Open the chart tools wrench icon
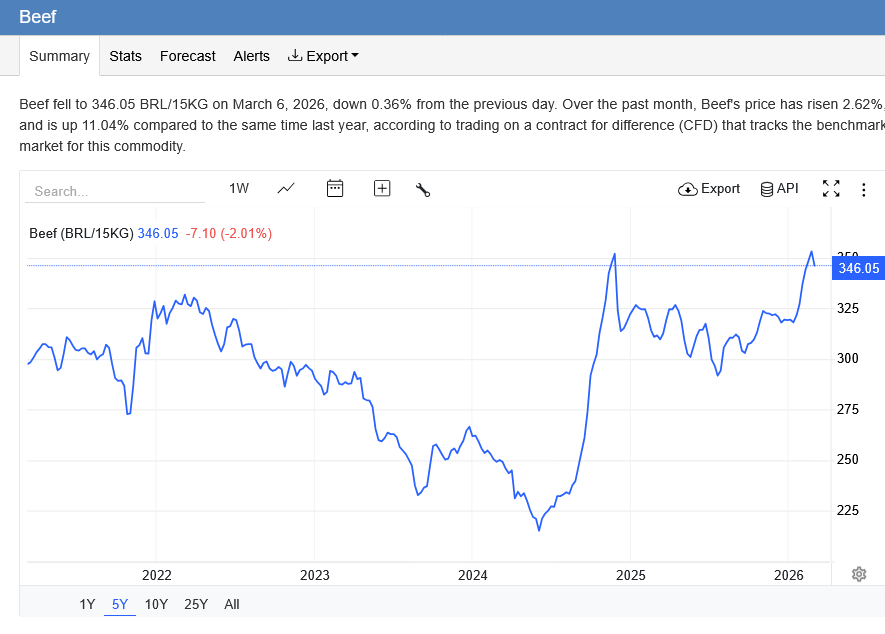This screenshot has width=885, height=634. point(423,190)
